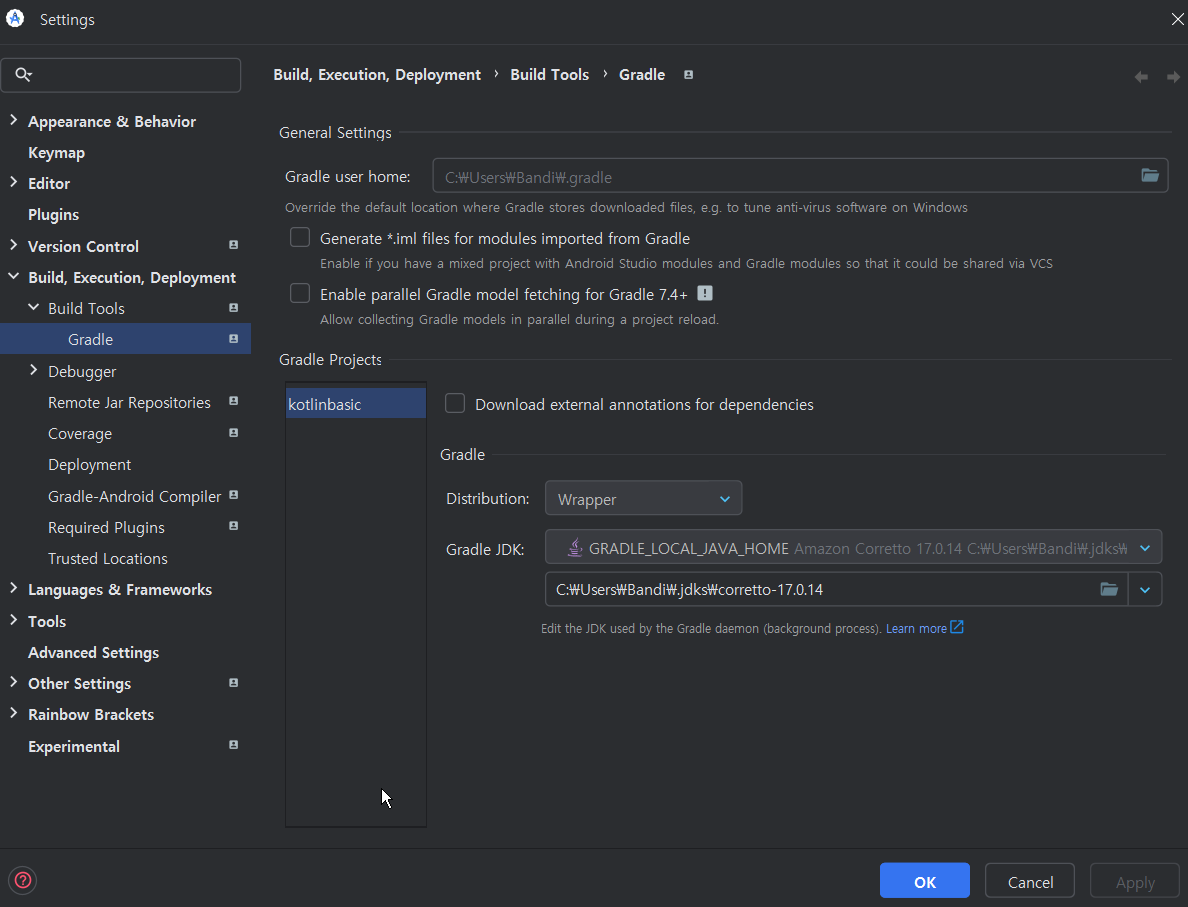Click project icon next to Coverage
Screen dimensions: 1188x907
click(x=233, y=433)
